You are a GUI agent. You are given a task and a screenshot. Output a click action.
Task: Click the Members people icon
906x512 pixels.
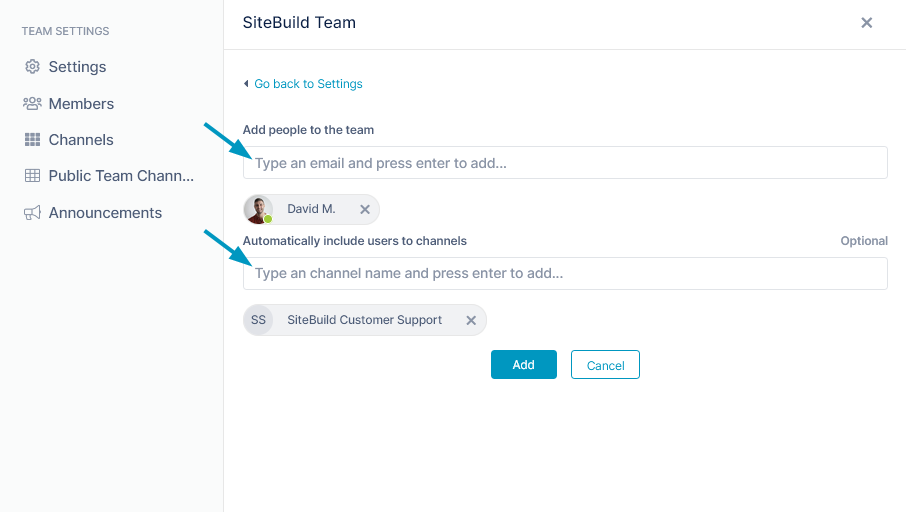[32, 103]
